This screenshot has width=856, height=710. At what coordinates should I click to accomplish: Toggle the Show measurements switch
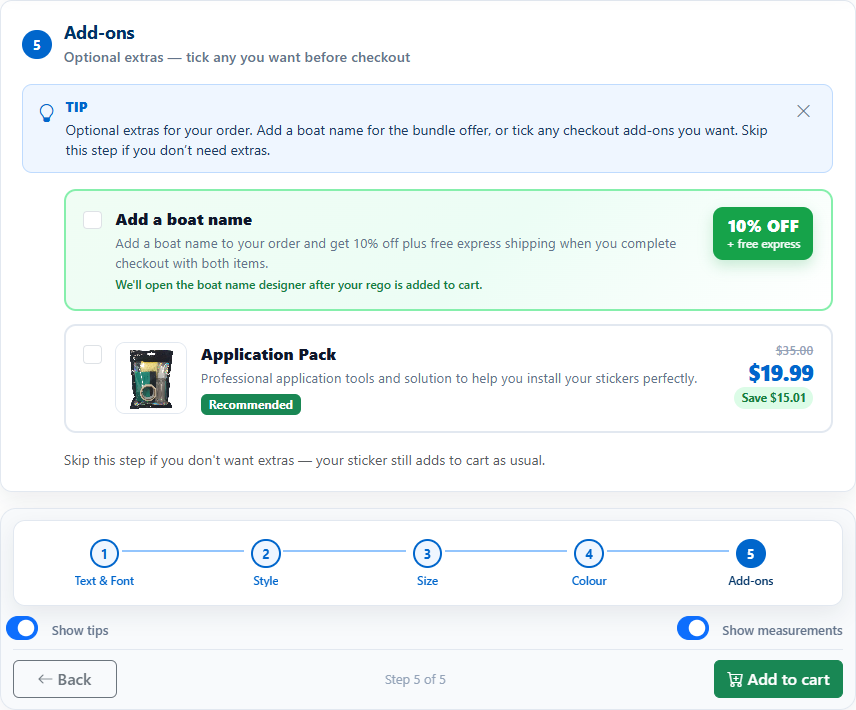[693, 628]
